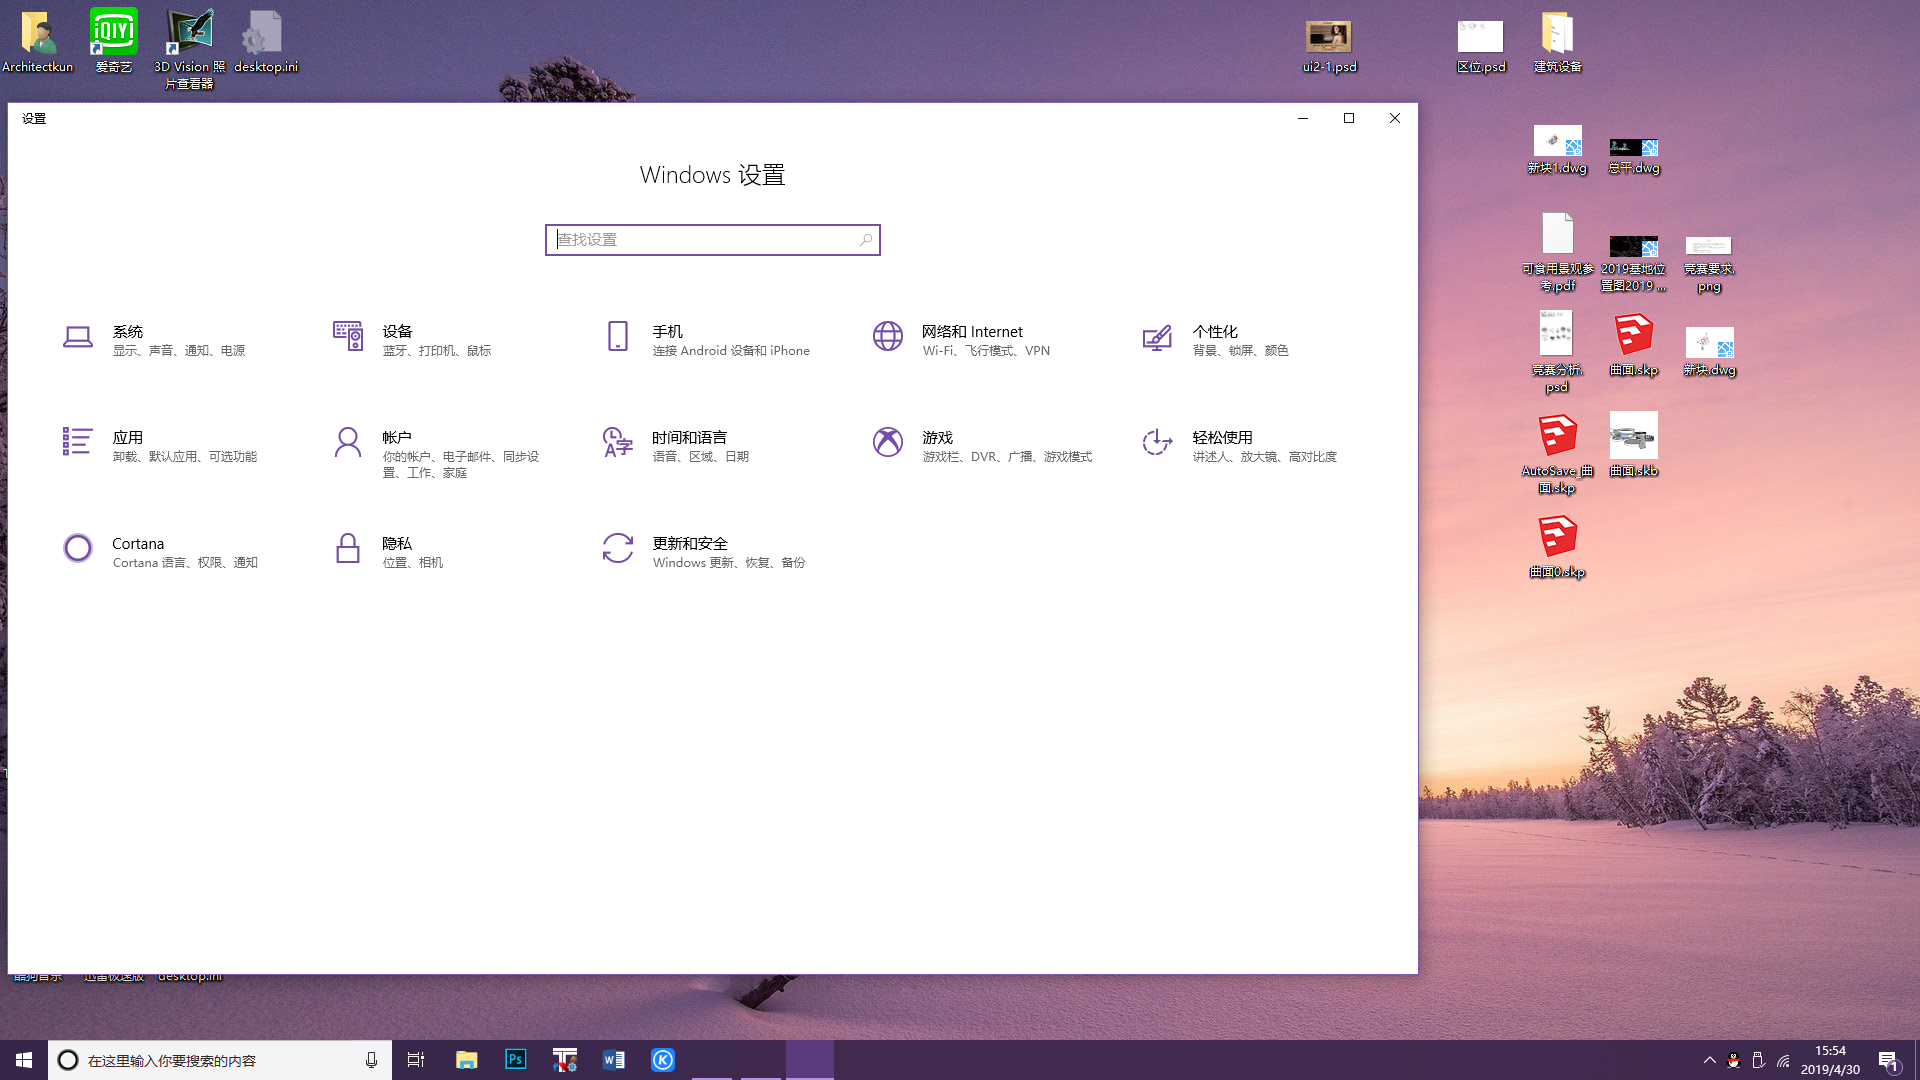Click the 语音、区域、日期 description

[x=700, y=457]
